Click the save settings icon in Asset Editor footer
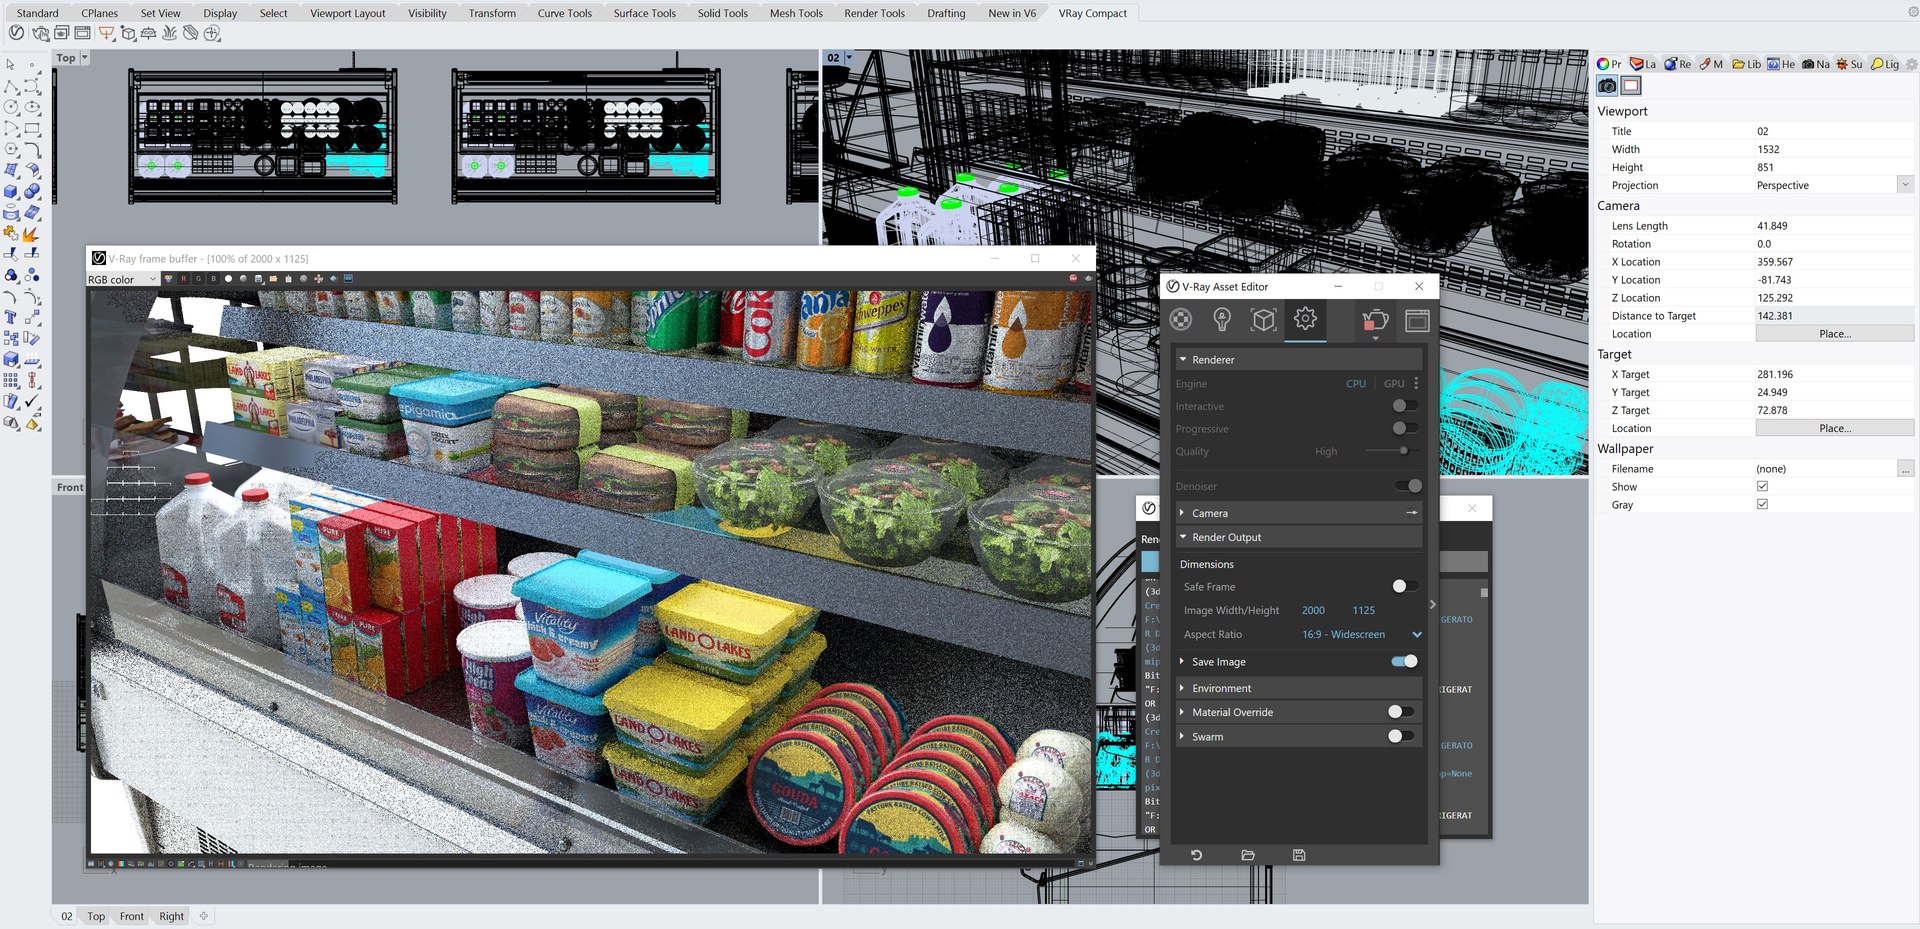The height and width of the screenshot is (929, 1920). (x=1299, y=855)
